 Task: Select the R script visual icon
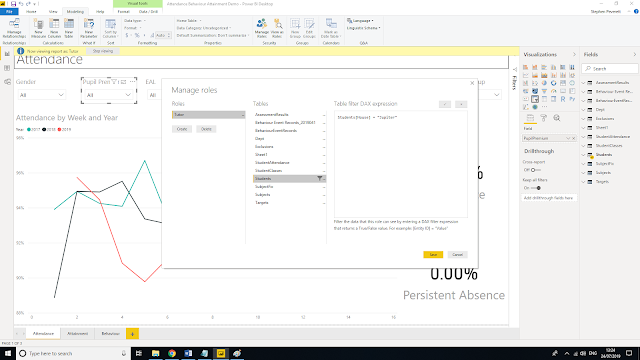coord(563,99)
